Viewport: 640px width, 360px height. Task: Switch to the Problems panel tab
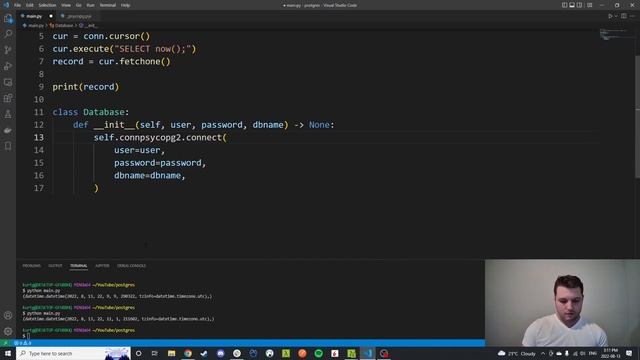pyautogui.click(x=31, y=266)
